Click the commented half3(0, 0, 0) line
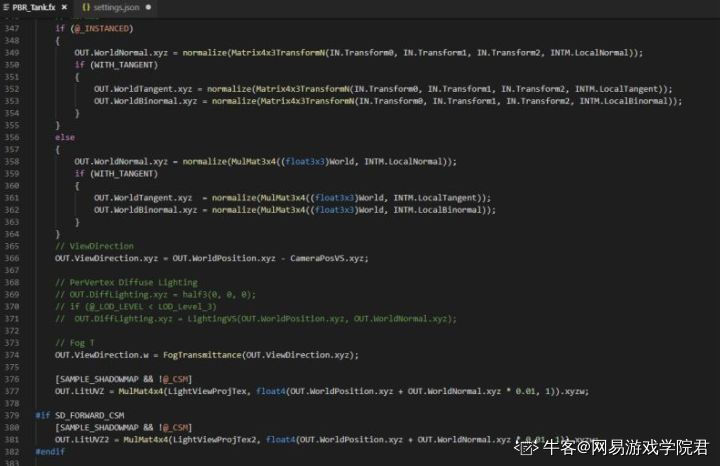 pos(156,294)
